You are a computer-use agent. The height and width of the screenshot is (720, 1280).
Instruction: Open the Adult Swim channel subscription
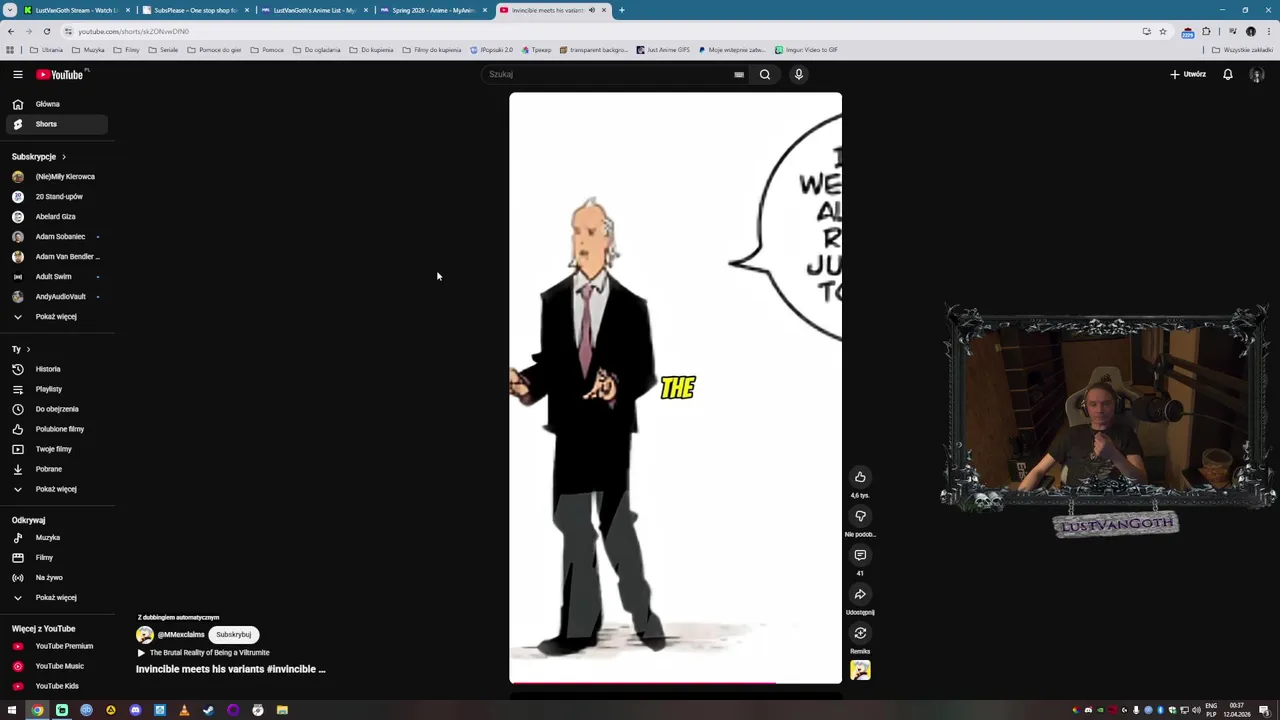click(57, 277)
